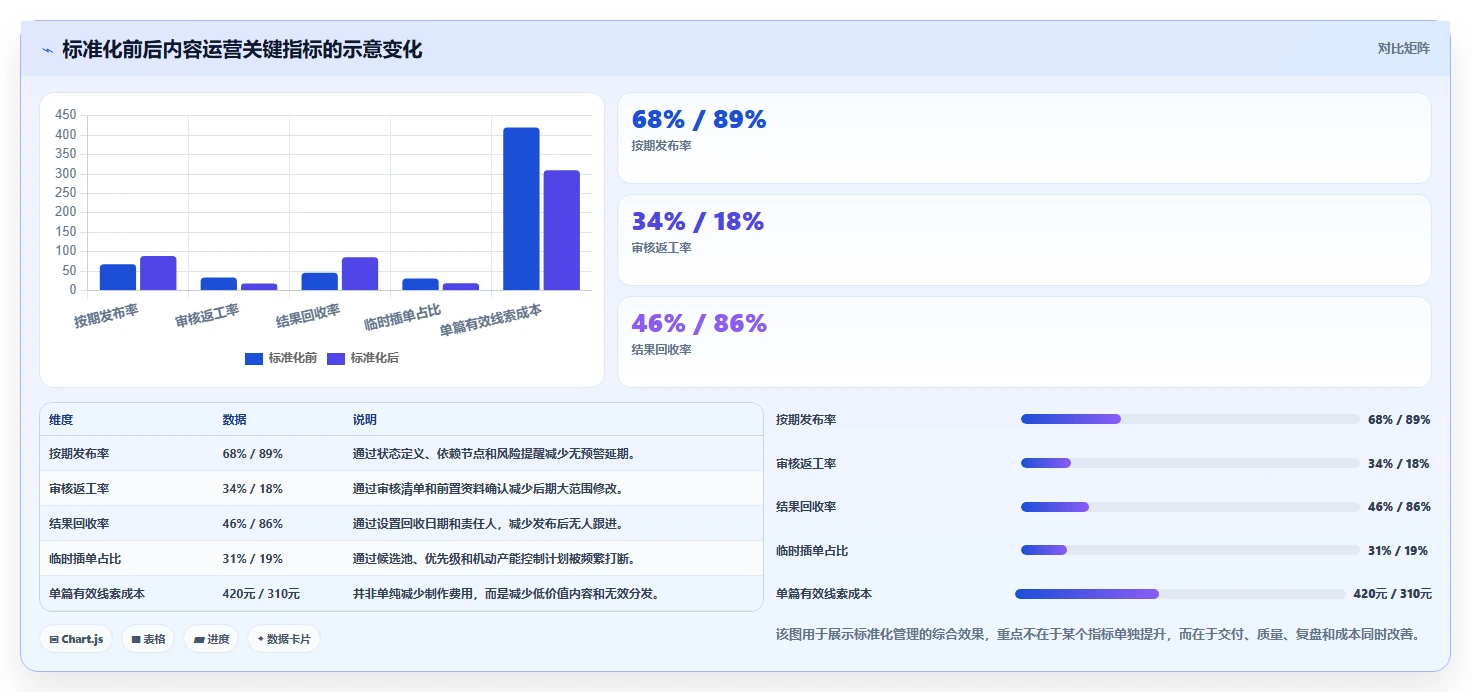Toggle the 标准化后 legend item
Viewport: 1471px width, 692px height.
tap(363, 358)
